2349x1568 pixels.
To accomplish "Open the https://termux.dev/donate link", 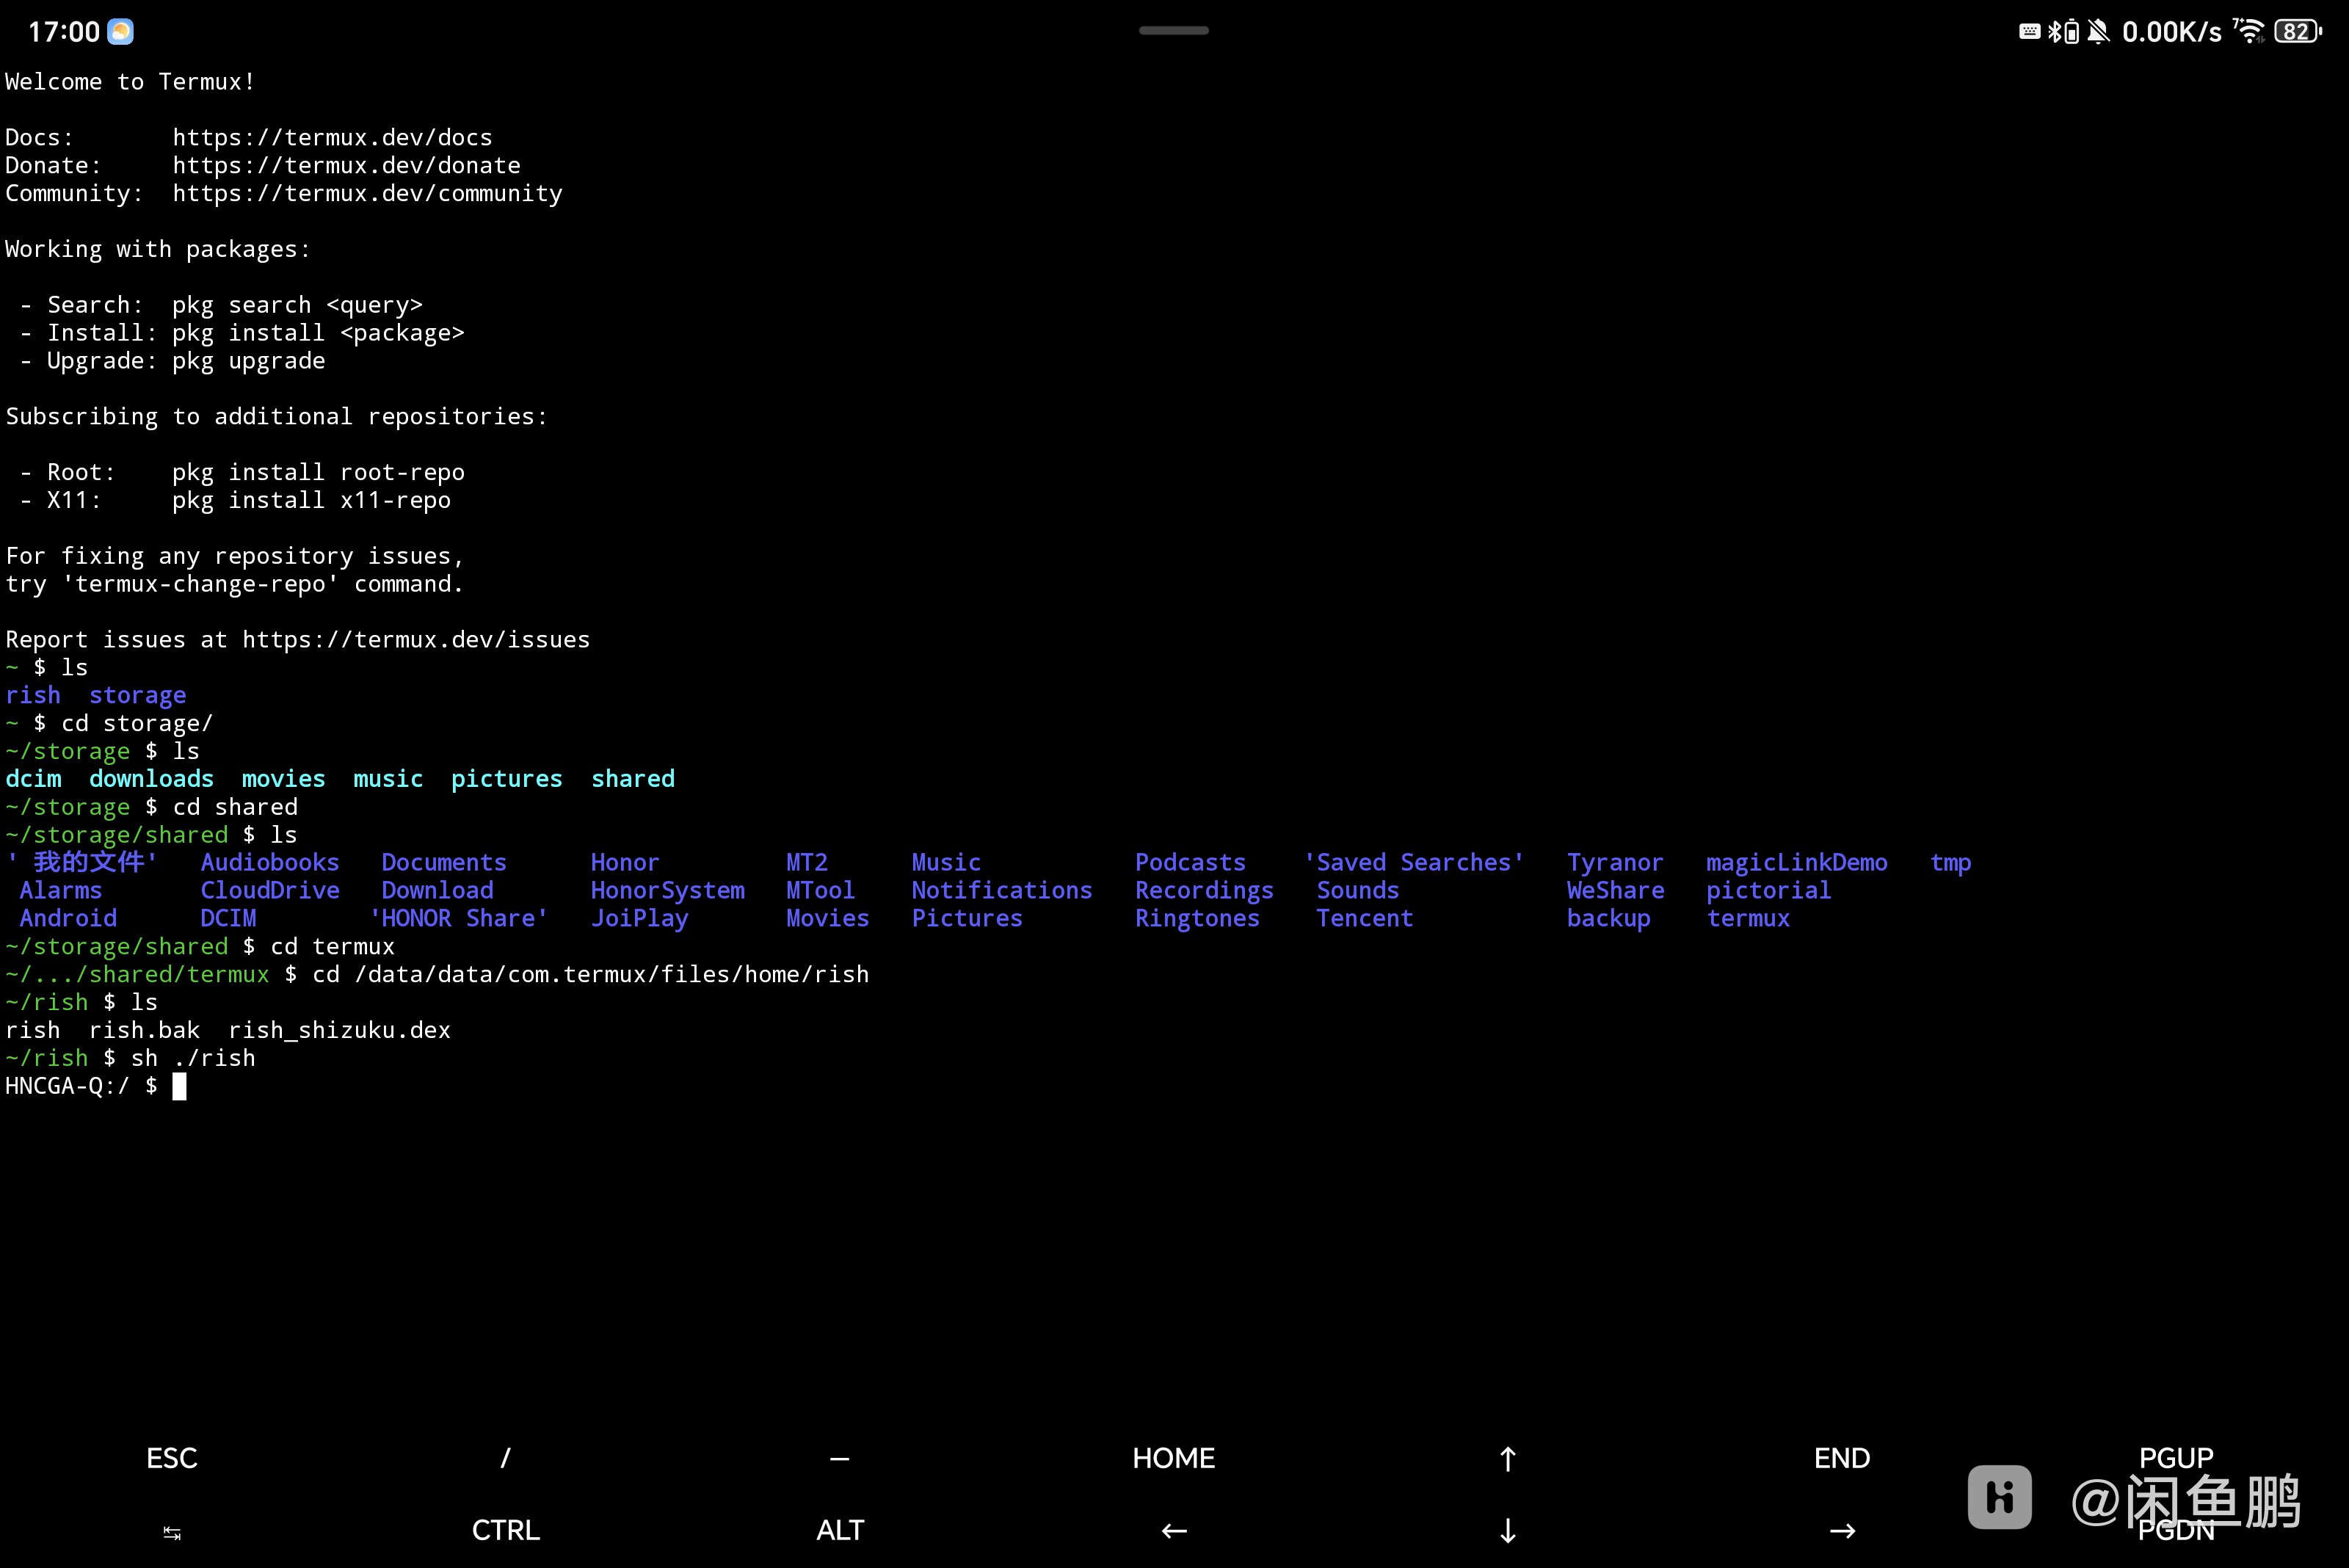I will point(346,165).
